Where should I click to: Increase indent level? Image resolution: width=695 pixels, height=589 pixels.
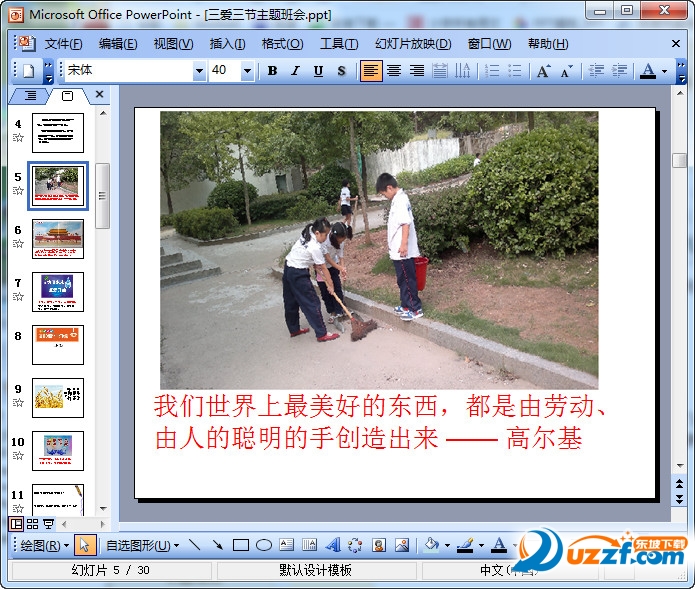pos(619,71)
